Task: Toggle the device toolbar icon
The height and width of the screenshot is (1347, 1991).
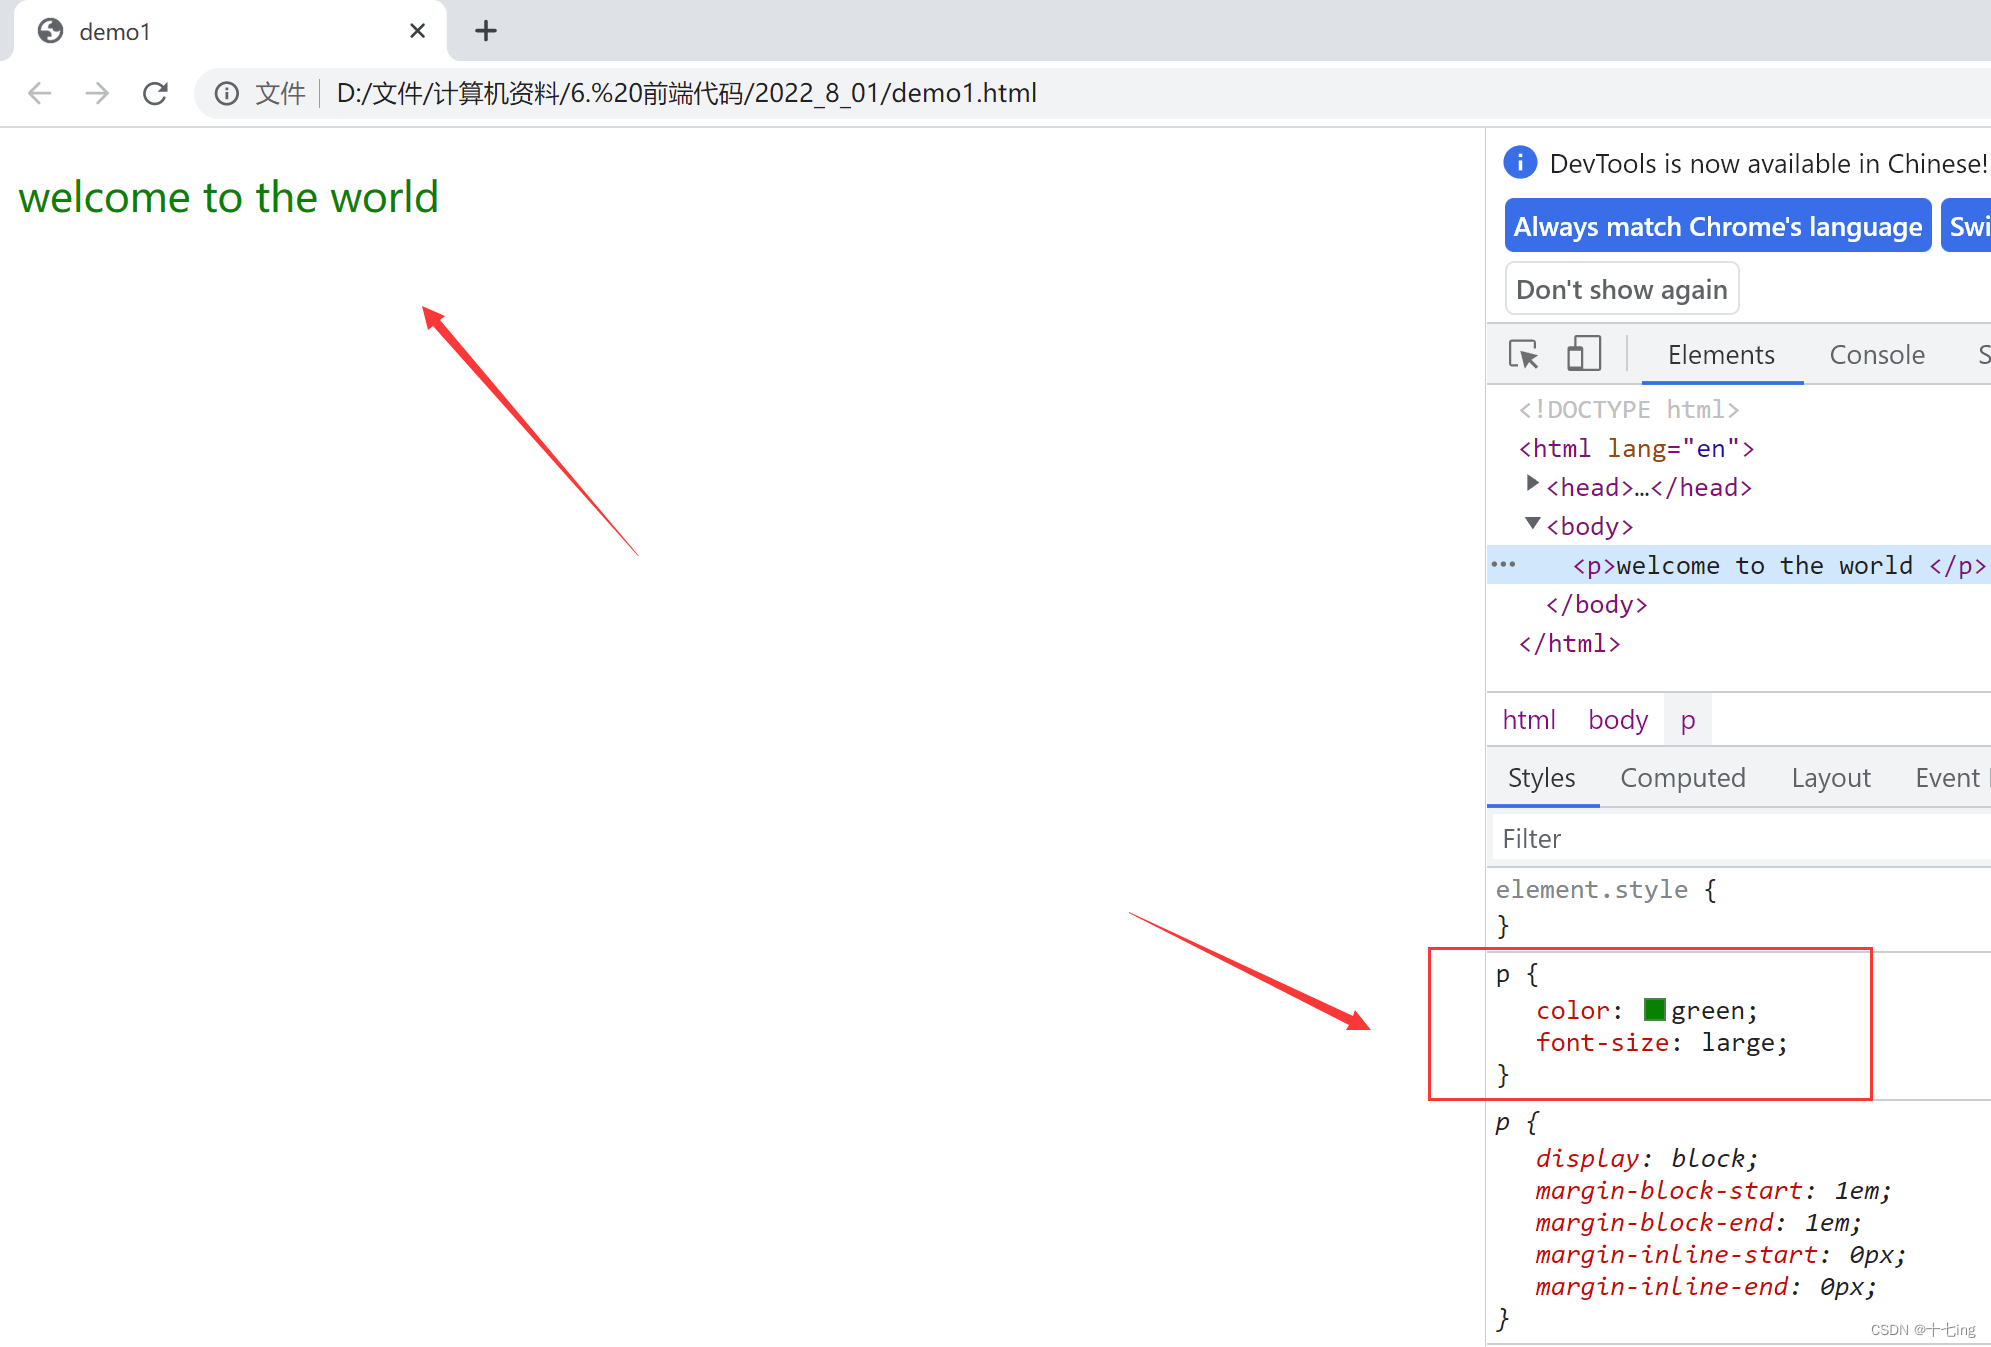Action: click(1583, 354)
